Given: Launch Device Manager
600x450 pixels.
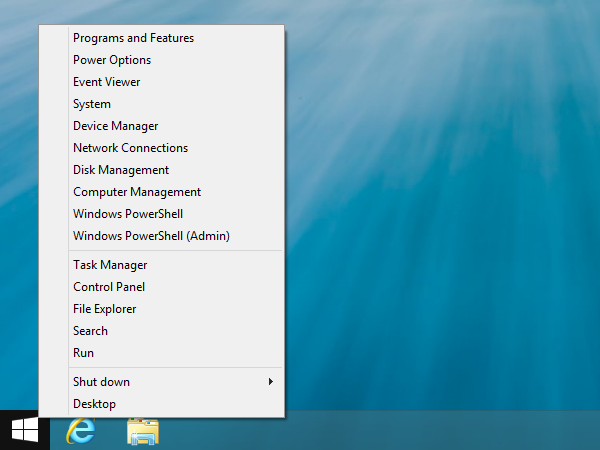Looking at the screenshot, I should pyautogui.click(x=115, y=126).
